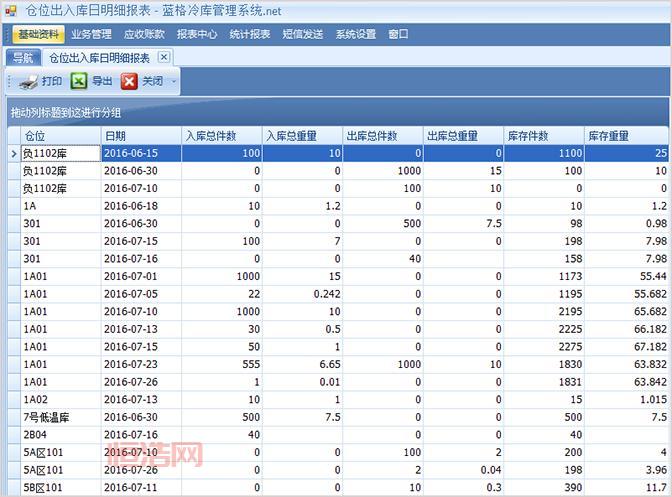Click the green 导出 Excel export icon

[x=79, y=82]
